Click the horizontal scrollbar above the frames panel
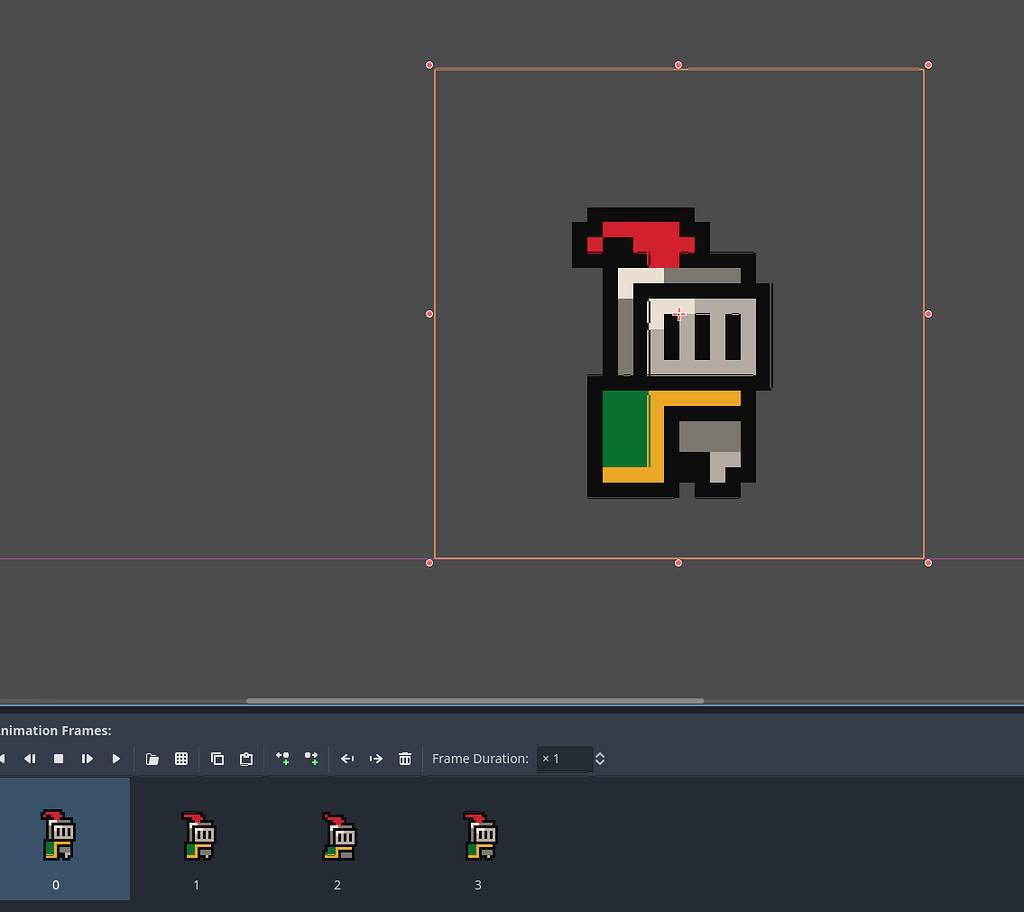The image size is (1024, 912). click(x=477, y=700)
